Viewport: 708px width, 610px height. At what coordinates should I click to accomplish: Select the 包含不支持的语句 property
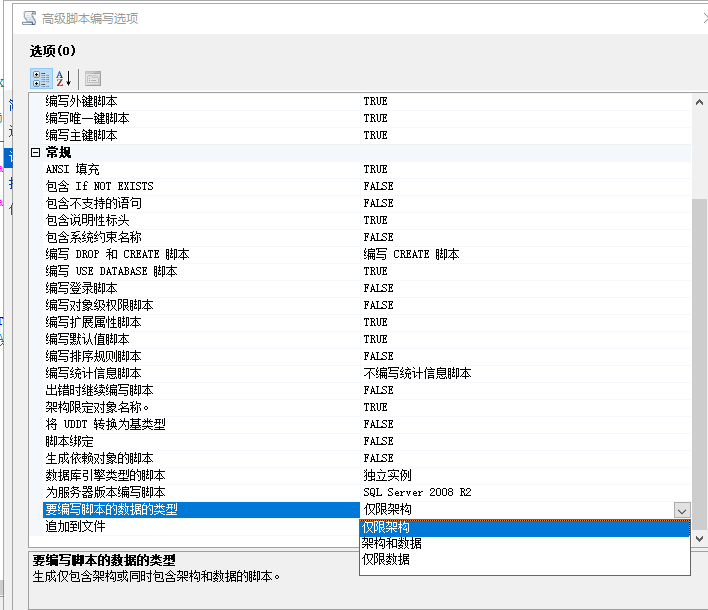click(x=202, y=204)
